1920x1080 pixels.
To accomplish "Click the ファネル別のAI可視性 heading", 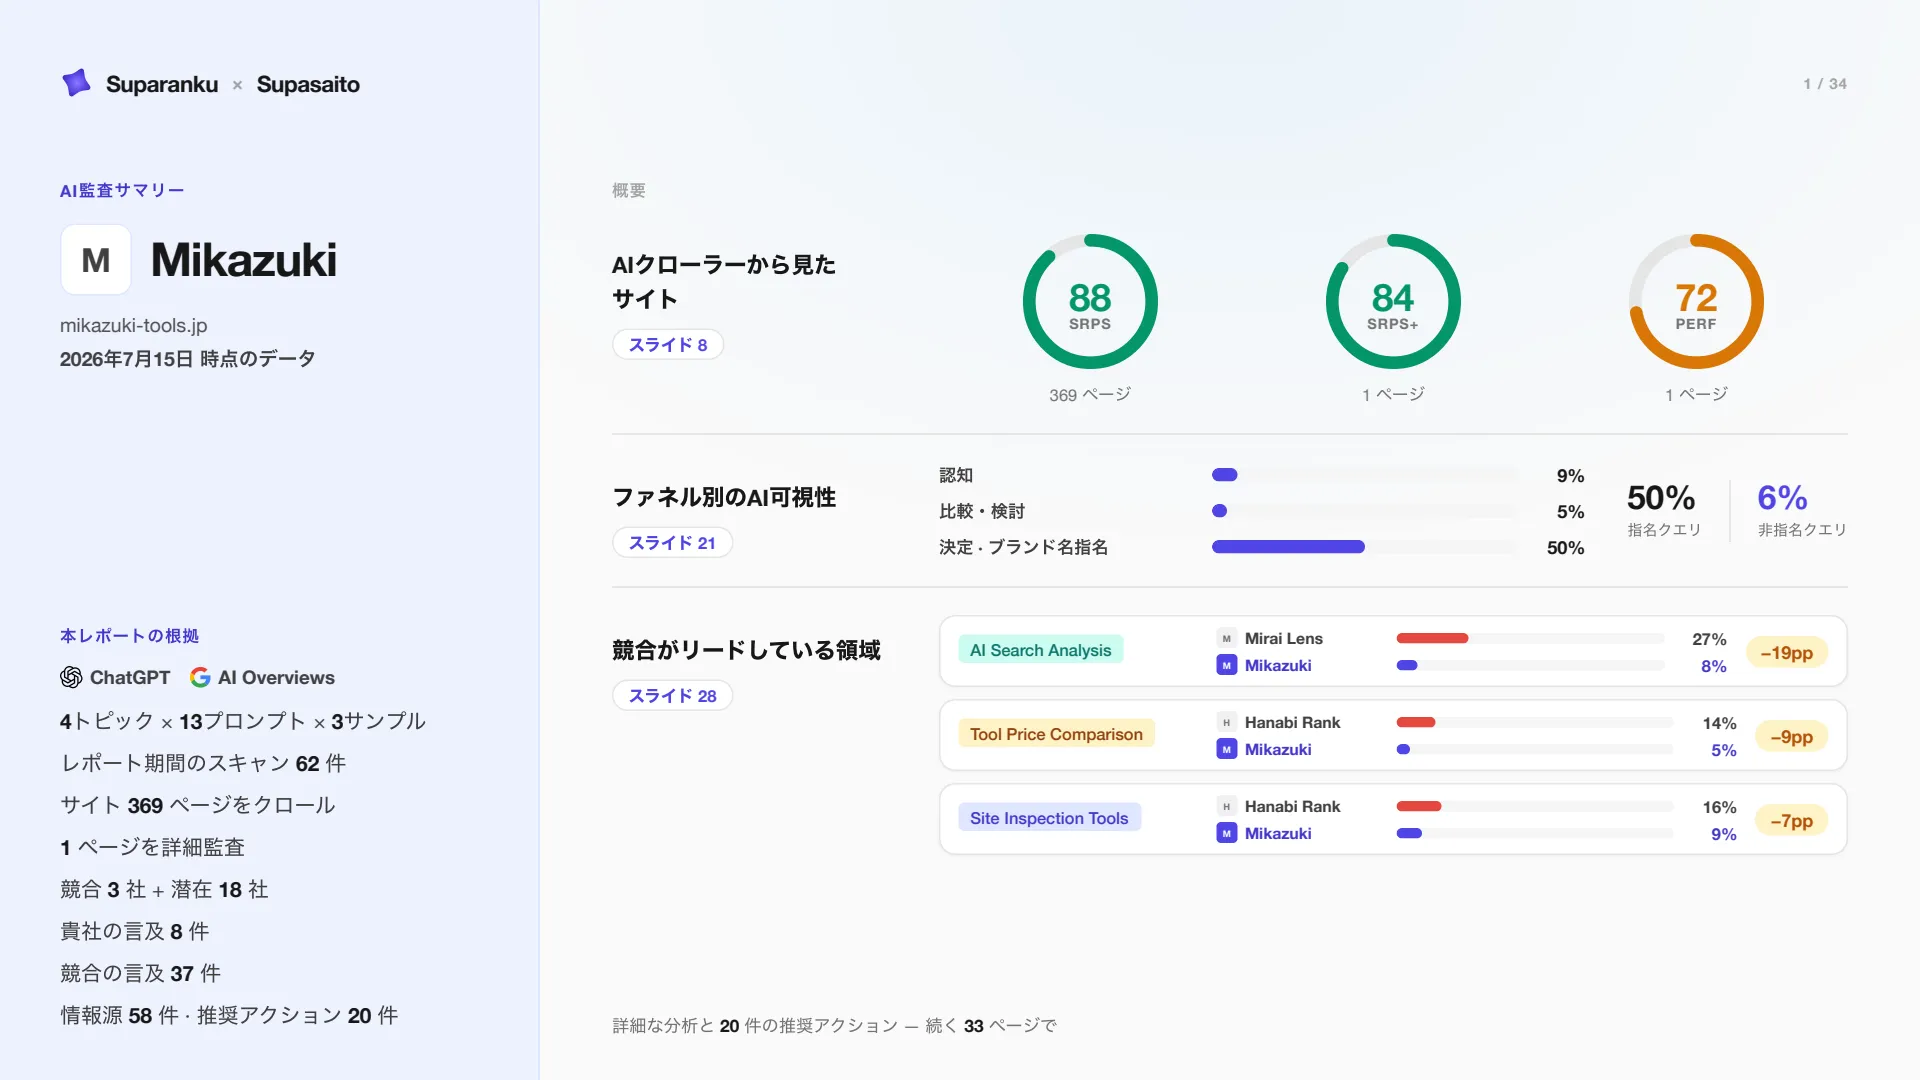I will click(x=724, y=497).
